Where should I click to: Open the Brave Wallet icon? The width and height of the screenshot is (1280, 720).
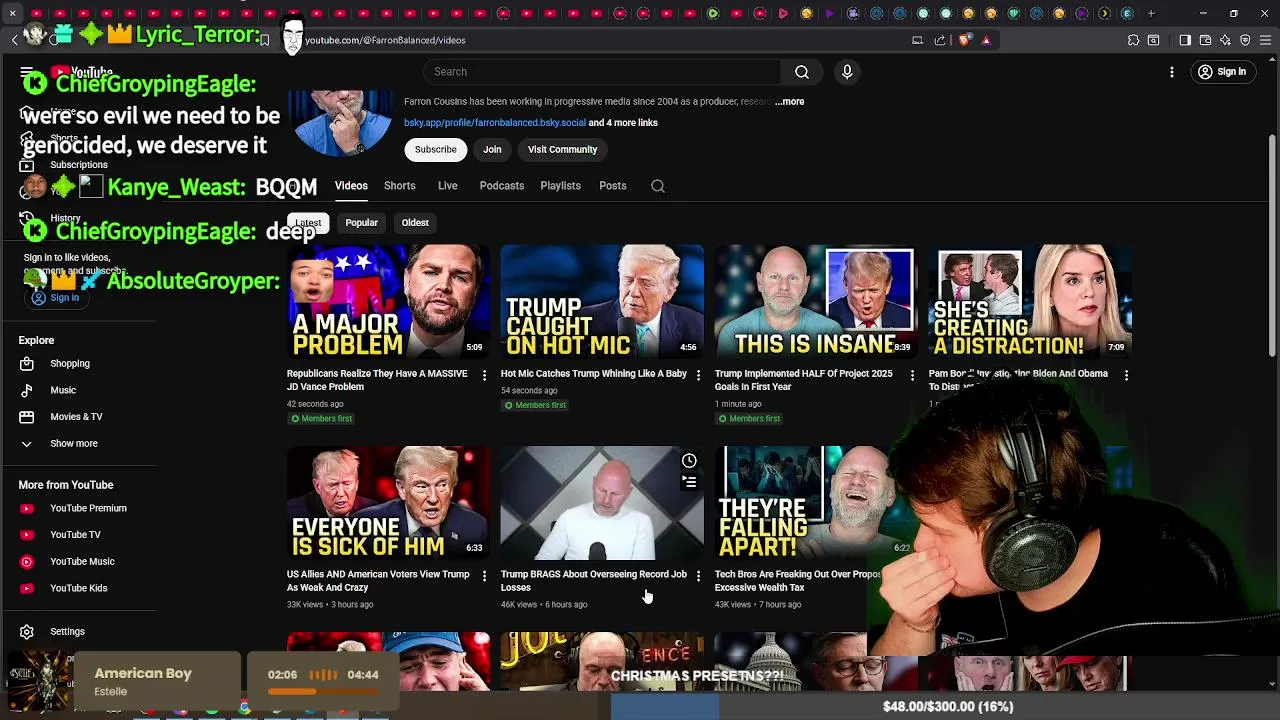(x=1205, y=40)
